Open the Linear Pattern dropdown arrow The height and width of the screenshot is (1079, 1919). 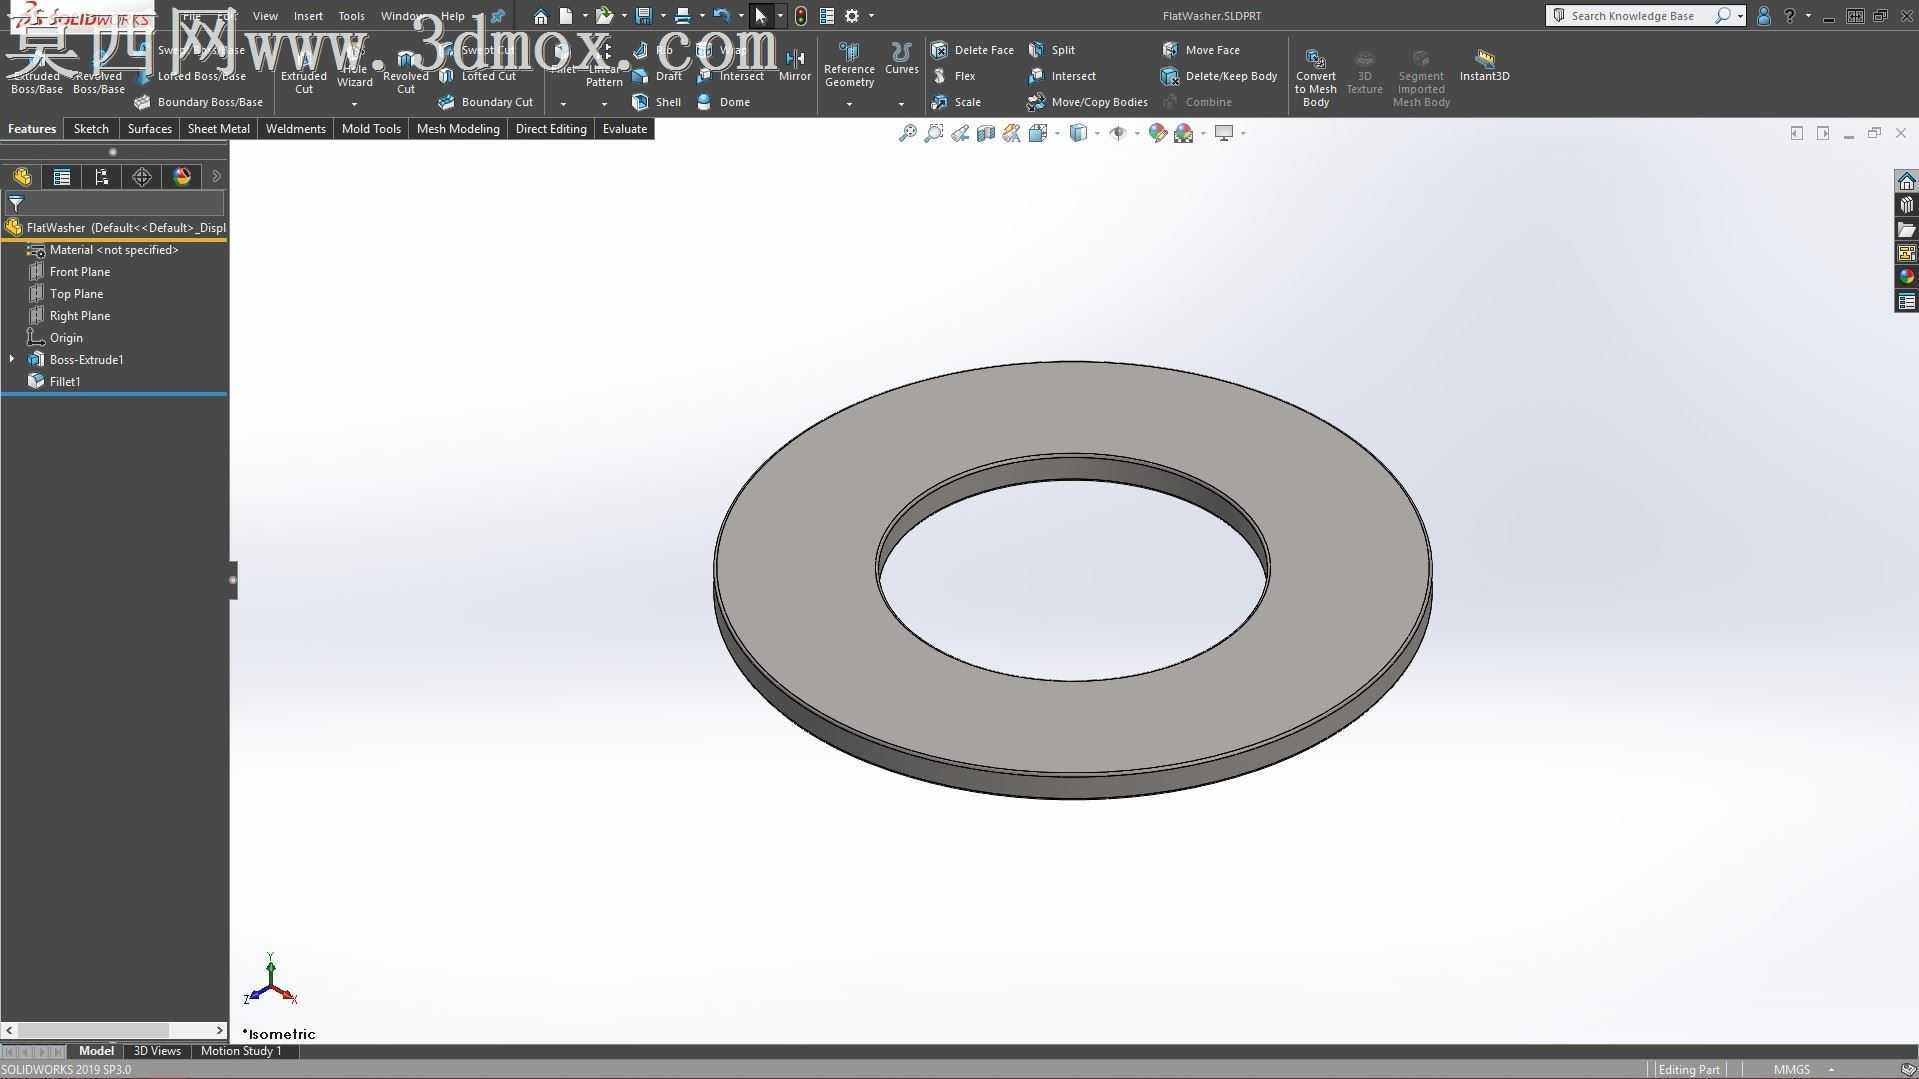pos(604,104)
